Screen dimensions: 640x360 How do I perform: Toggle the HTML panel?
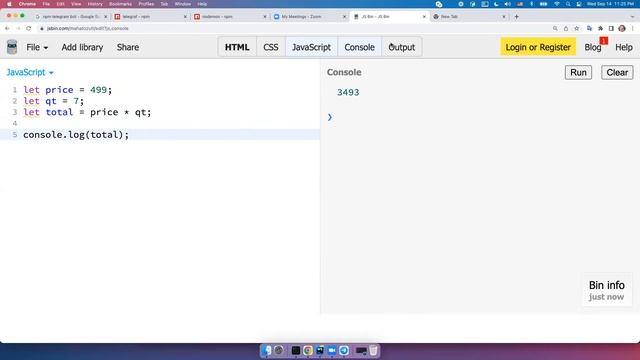pyautogui.click(x=237, y=47)
